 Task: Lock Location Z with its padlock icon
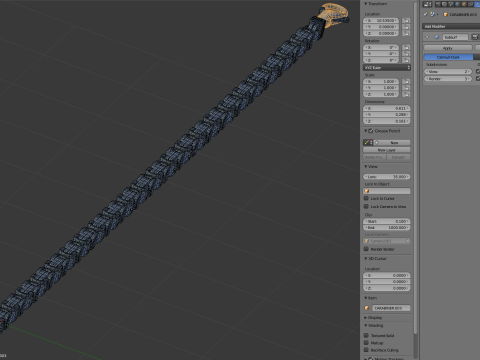406,33
